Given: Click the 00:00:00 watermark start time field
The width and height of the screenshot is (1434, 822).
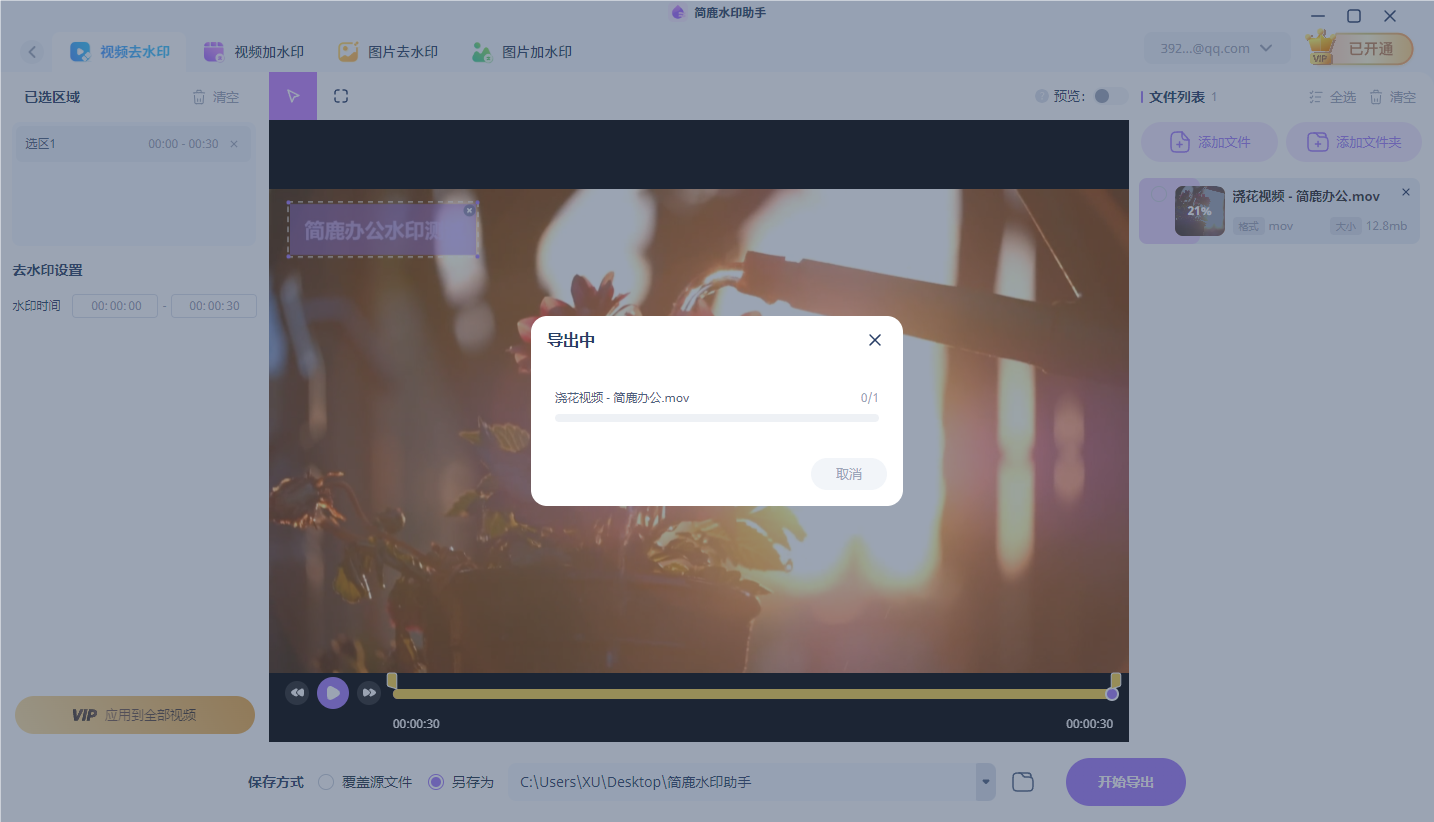Looking at the screenshot, I should [x=115, y=305].
